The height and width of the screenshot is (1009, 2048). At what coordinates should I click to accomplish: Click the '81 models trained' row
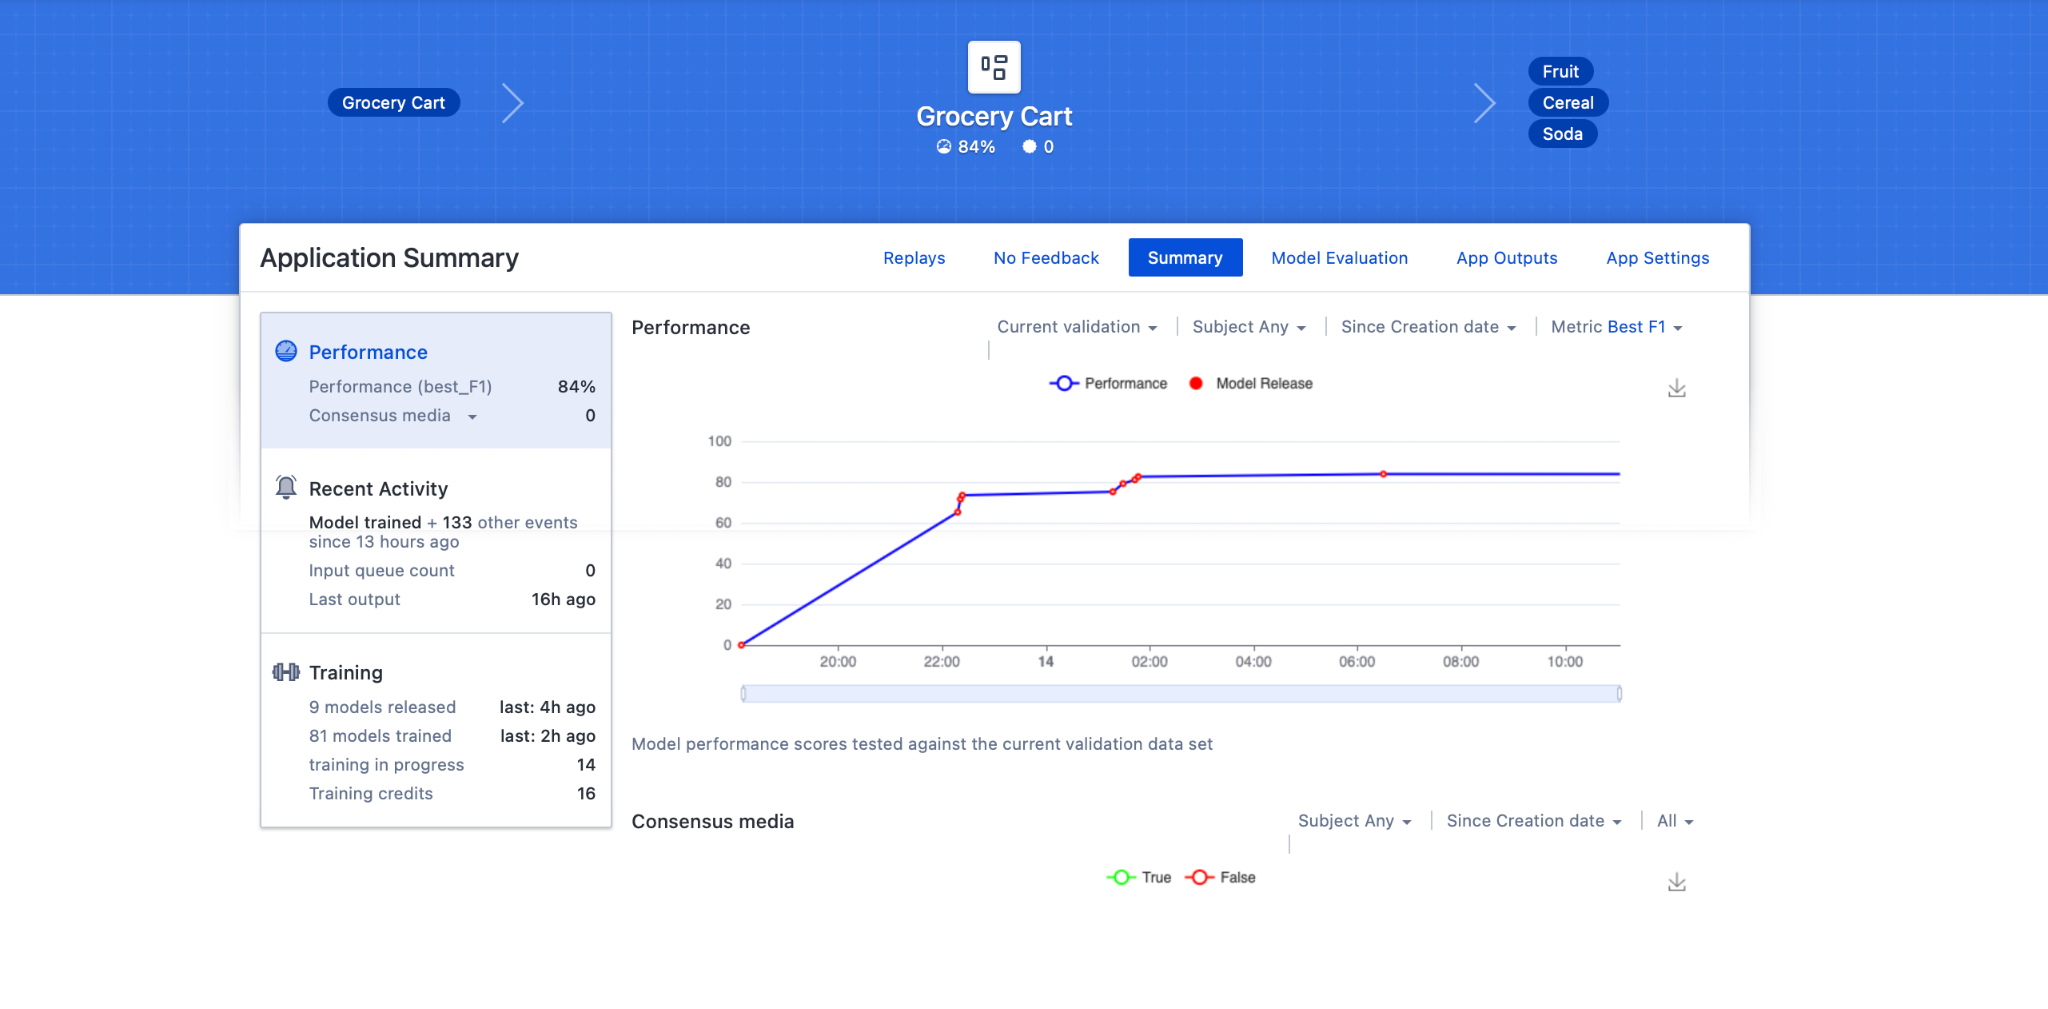click(x=452, y=736)
